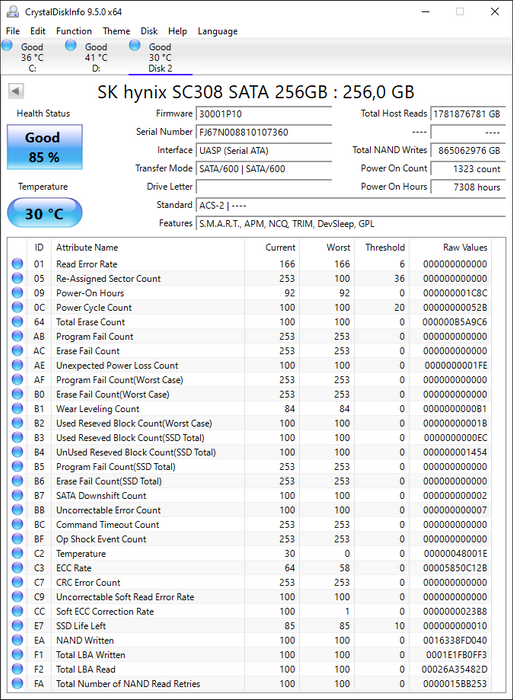Image resolution: width=513 pixels, height=700 pixels.
Task: Click status orb for drive C:
Action: click(7, 46)
